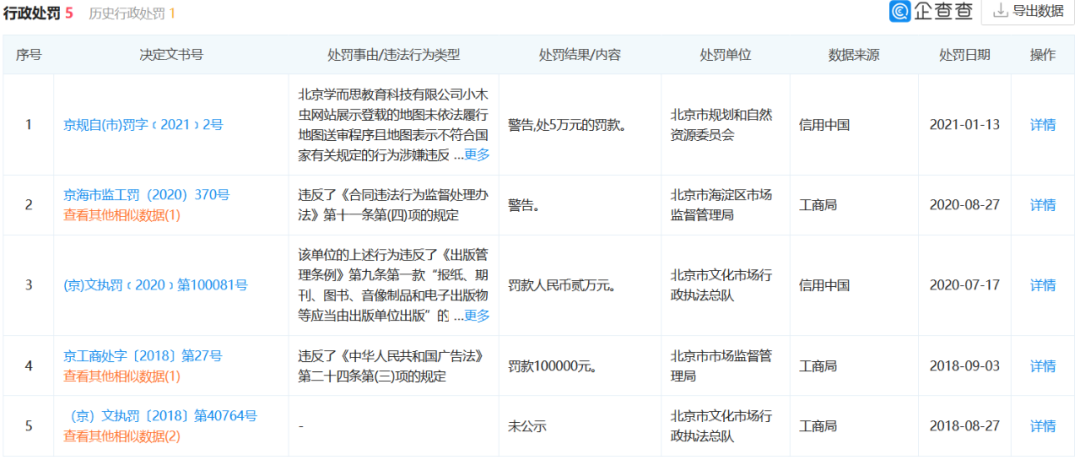Click the 处罚日期 column header
This screenshot has width=1080, height=460.
point(964,55)
